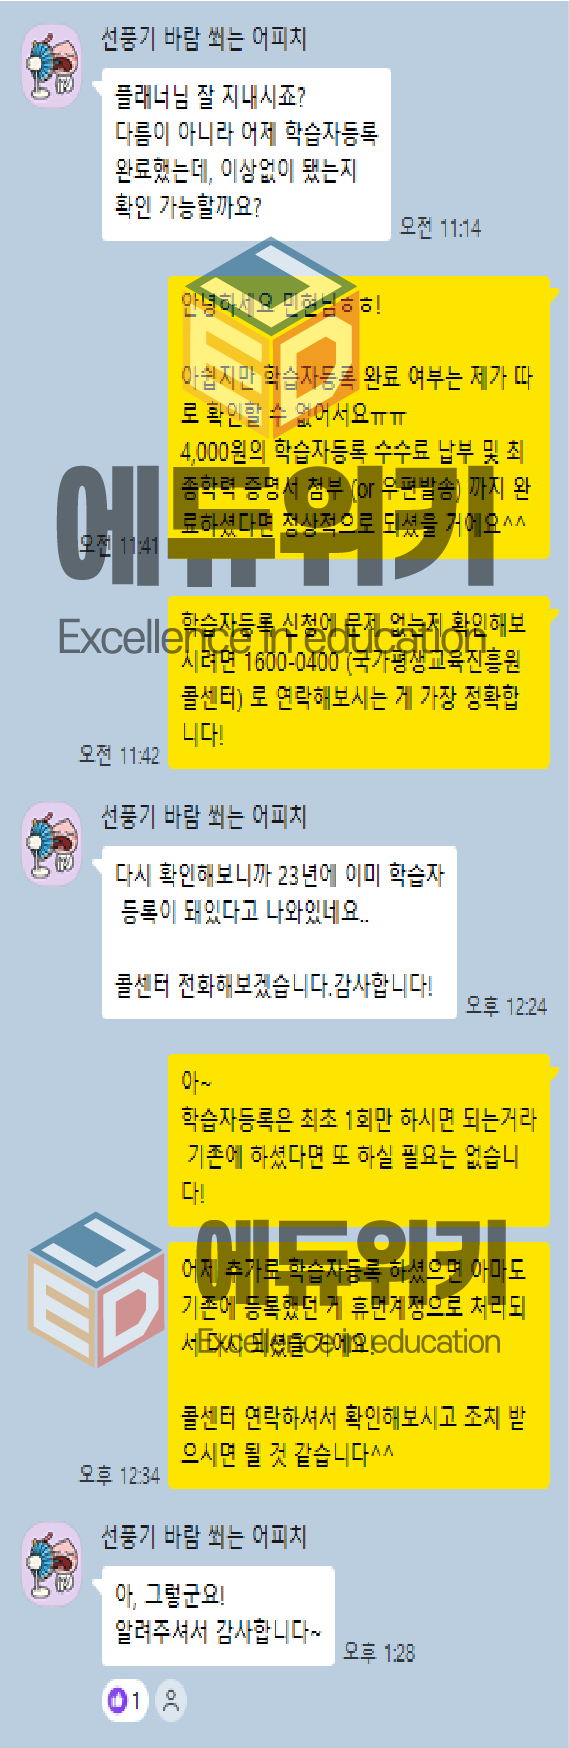Select the white bubble starting 플래너님 잘 지내시죠?

click(x=246, y=155)
